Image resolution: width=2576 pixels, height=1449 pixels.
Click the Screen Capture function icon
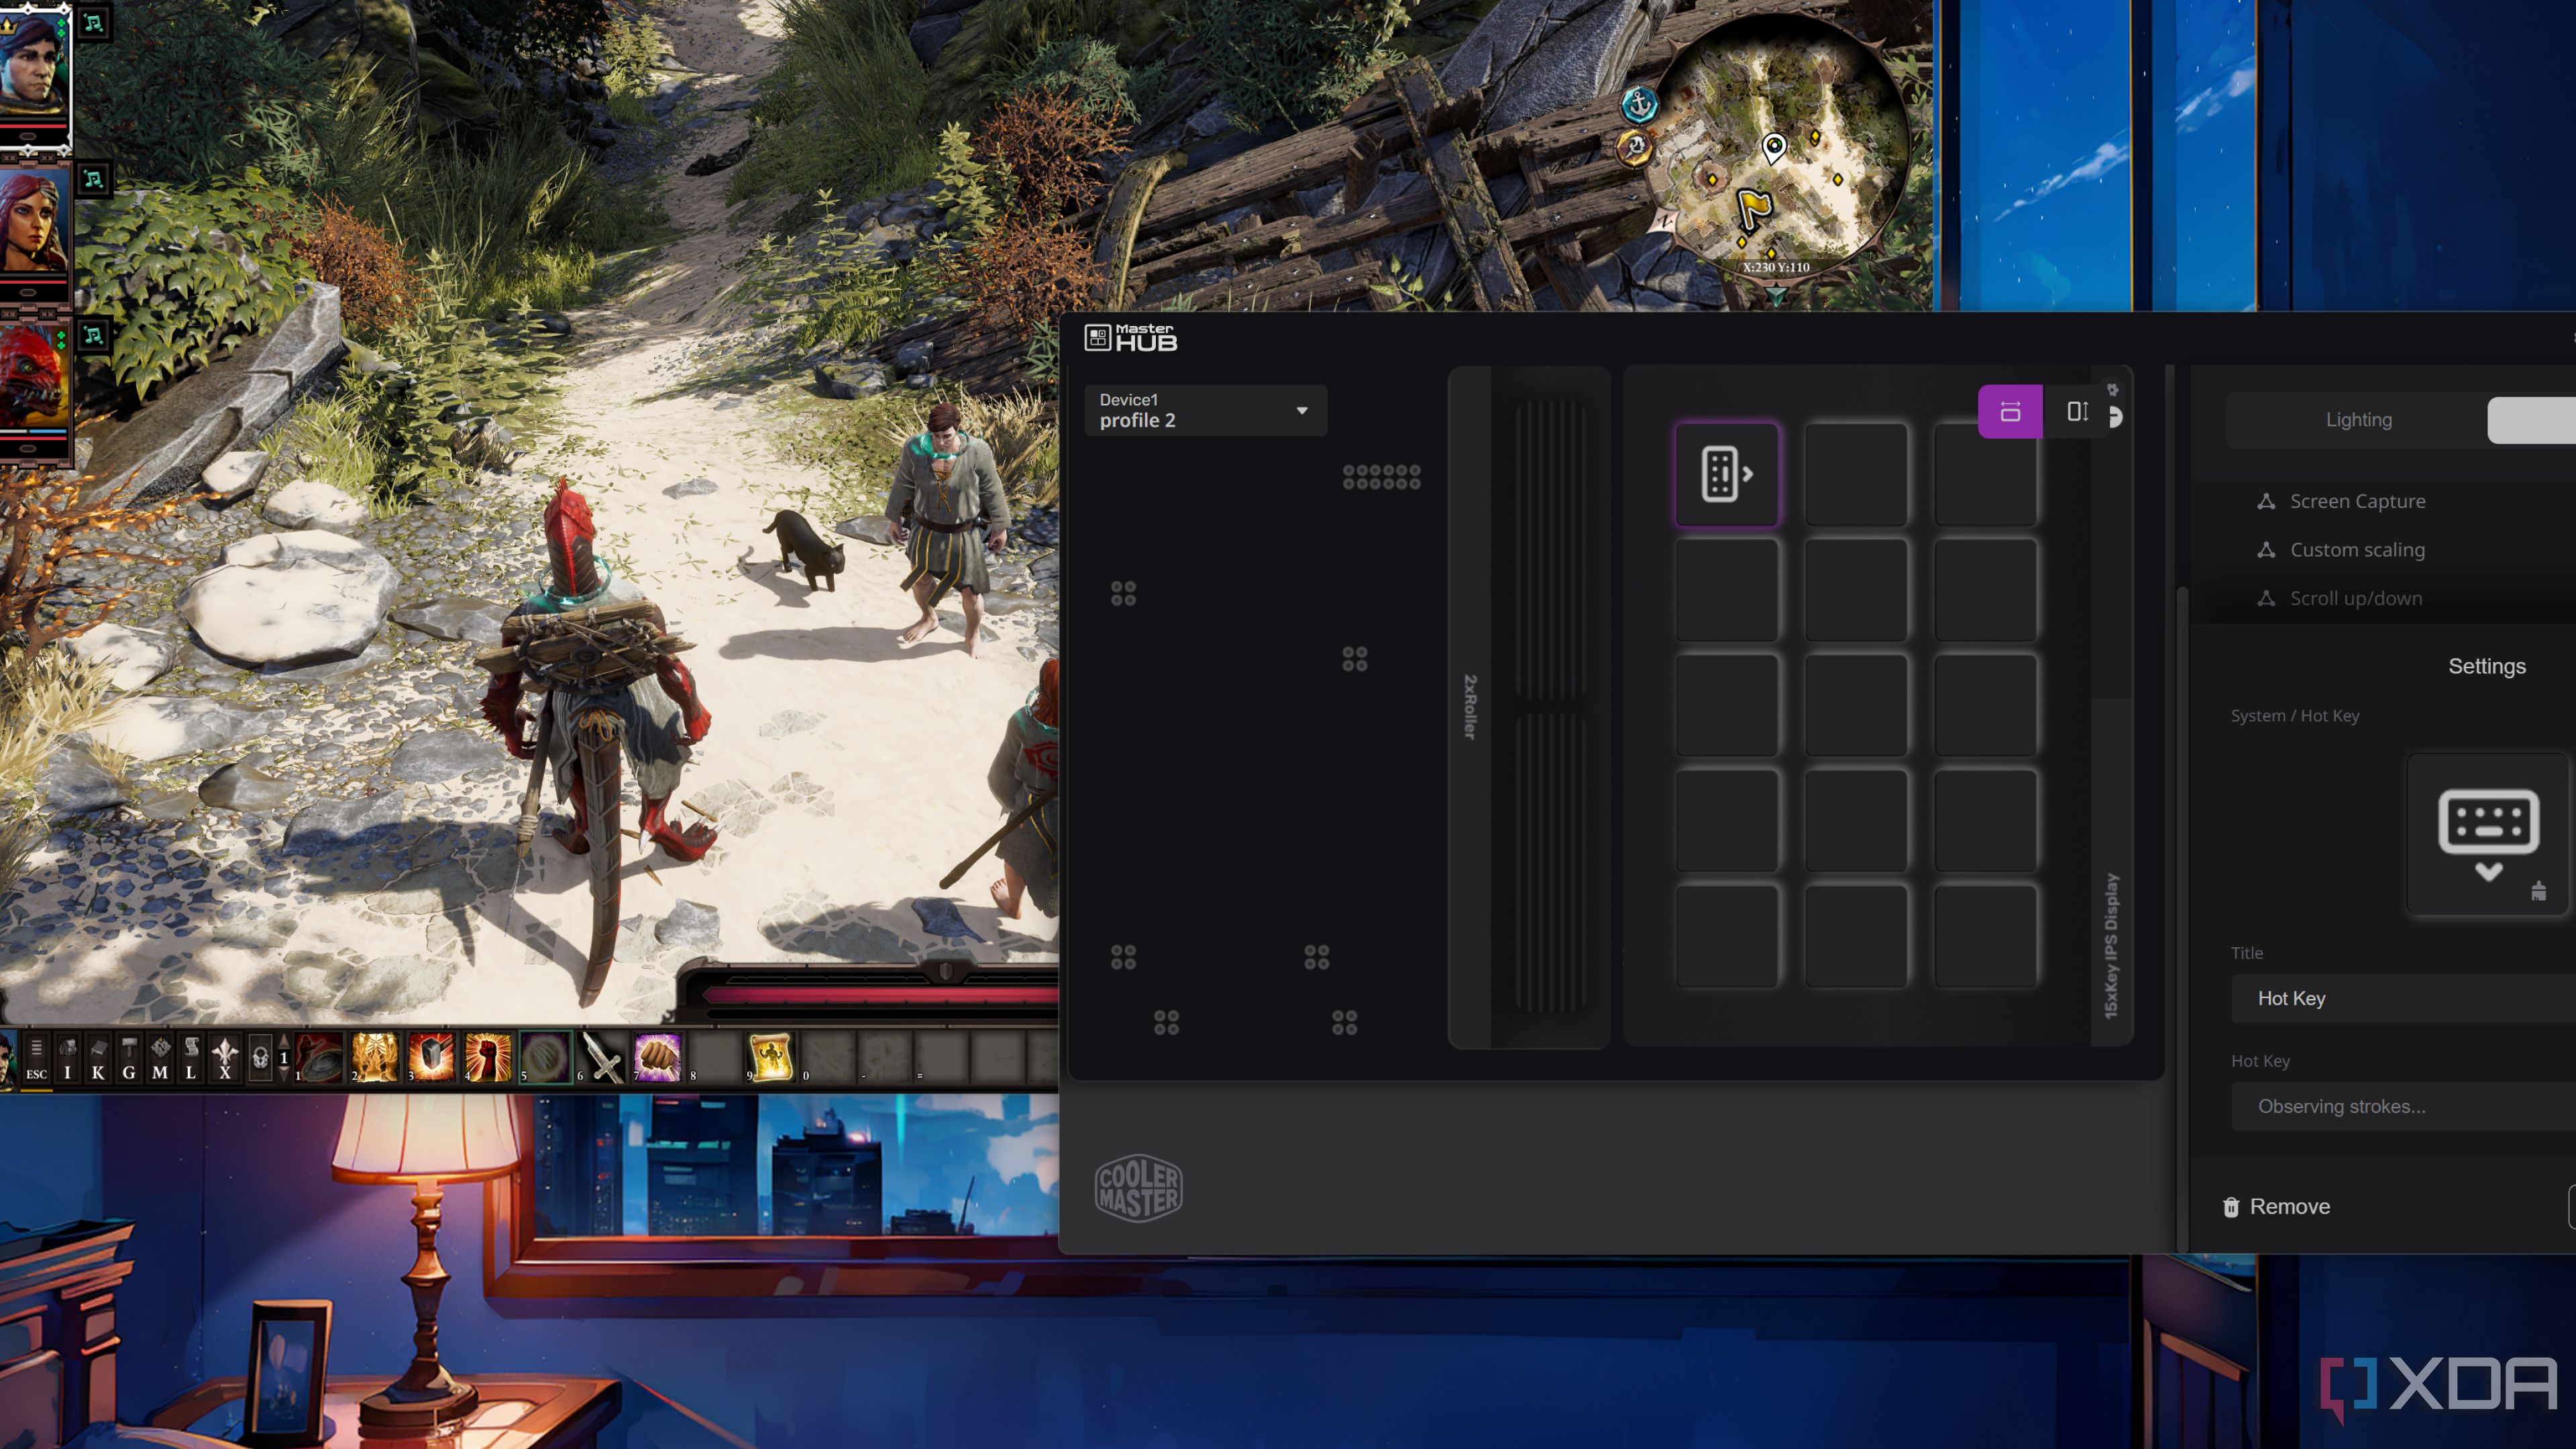(2266, 500)
